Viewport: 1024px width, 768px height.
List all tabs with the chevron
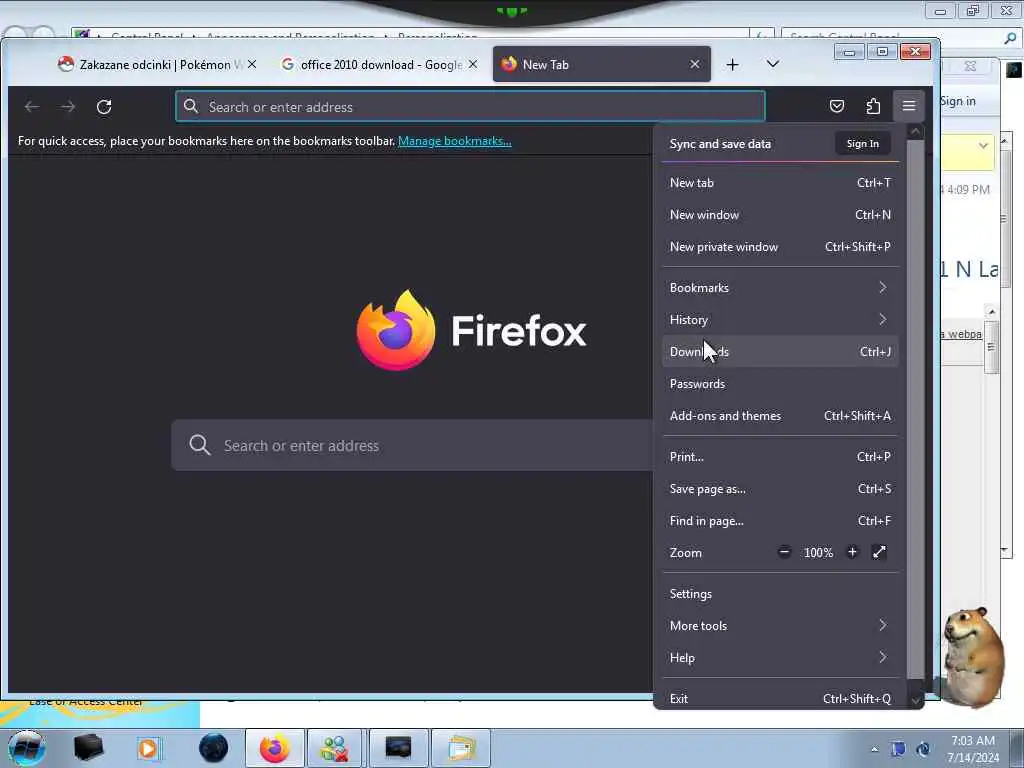773,64
